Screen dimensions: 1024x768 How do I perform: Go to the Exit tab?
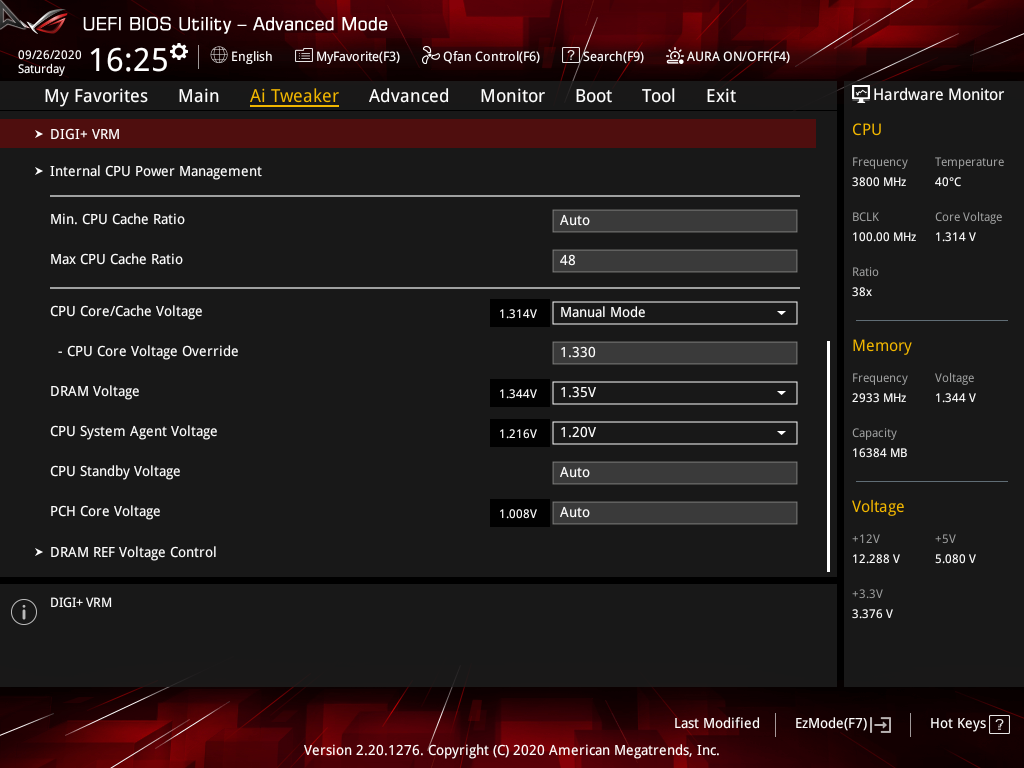click(x=721, y=96)
